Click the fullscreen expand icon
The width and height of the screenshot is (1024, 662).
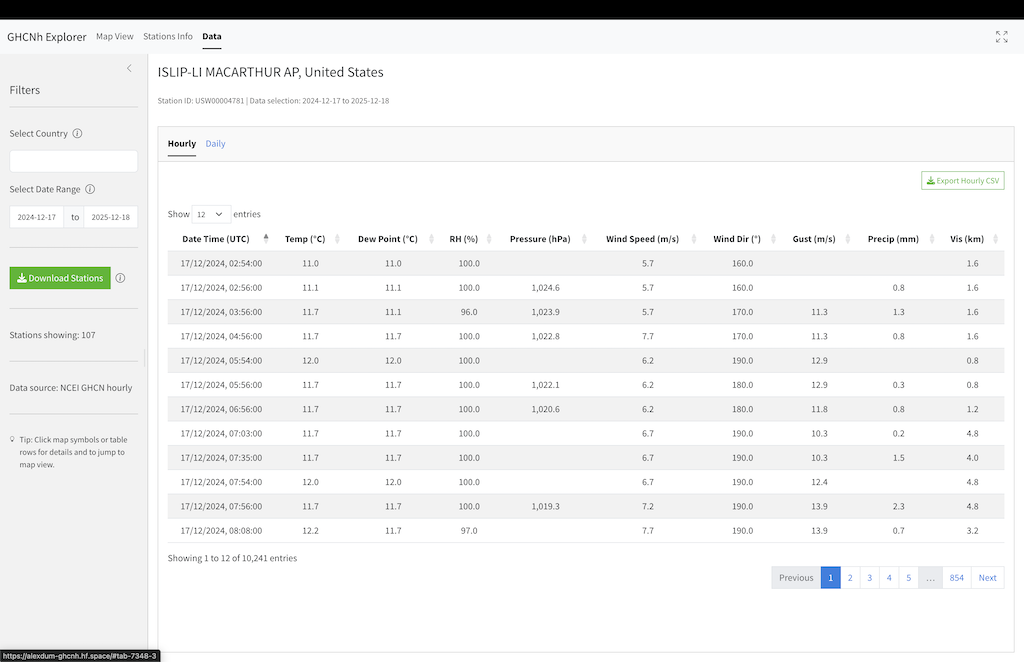(x=1001, y=36)
